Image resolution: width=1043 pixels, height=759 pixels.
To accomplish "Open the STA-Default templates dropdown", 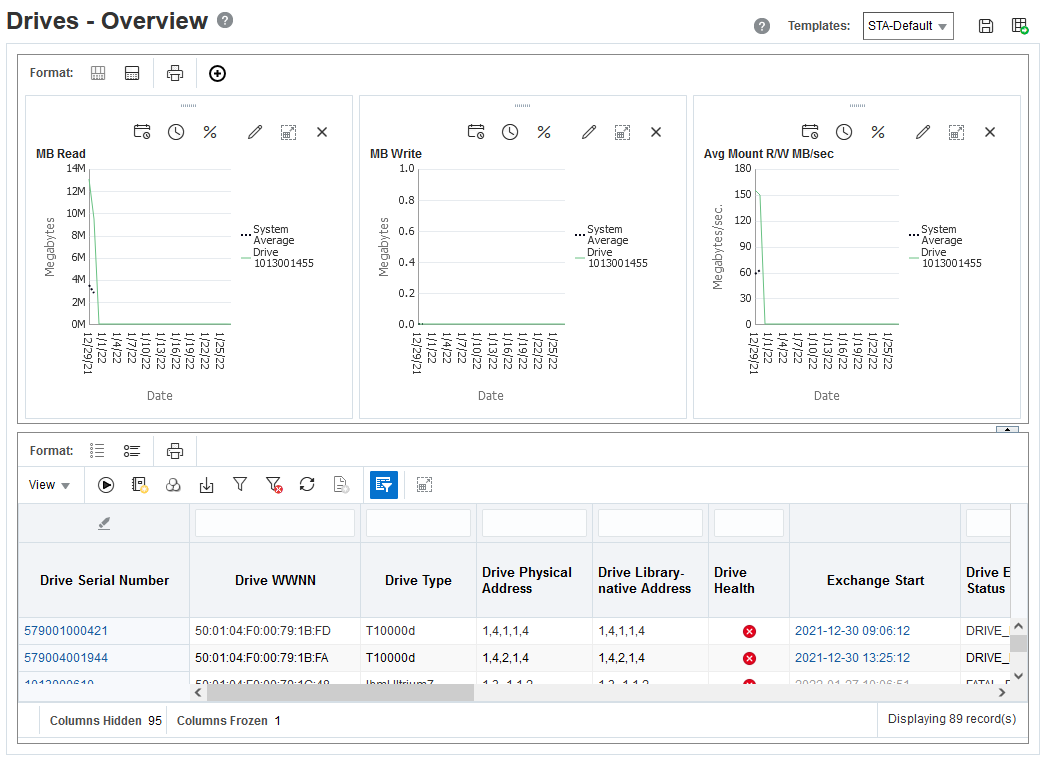I will pos(908,26).
